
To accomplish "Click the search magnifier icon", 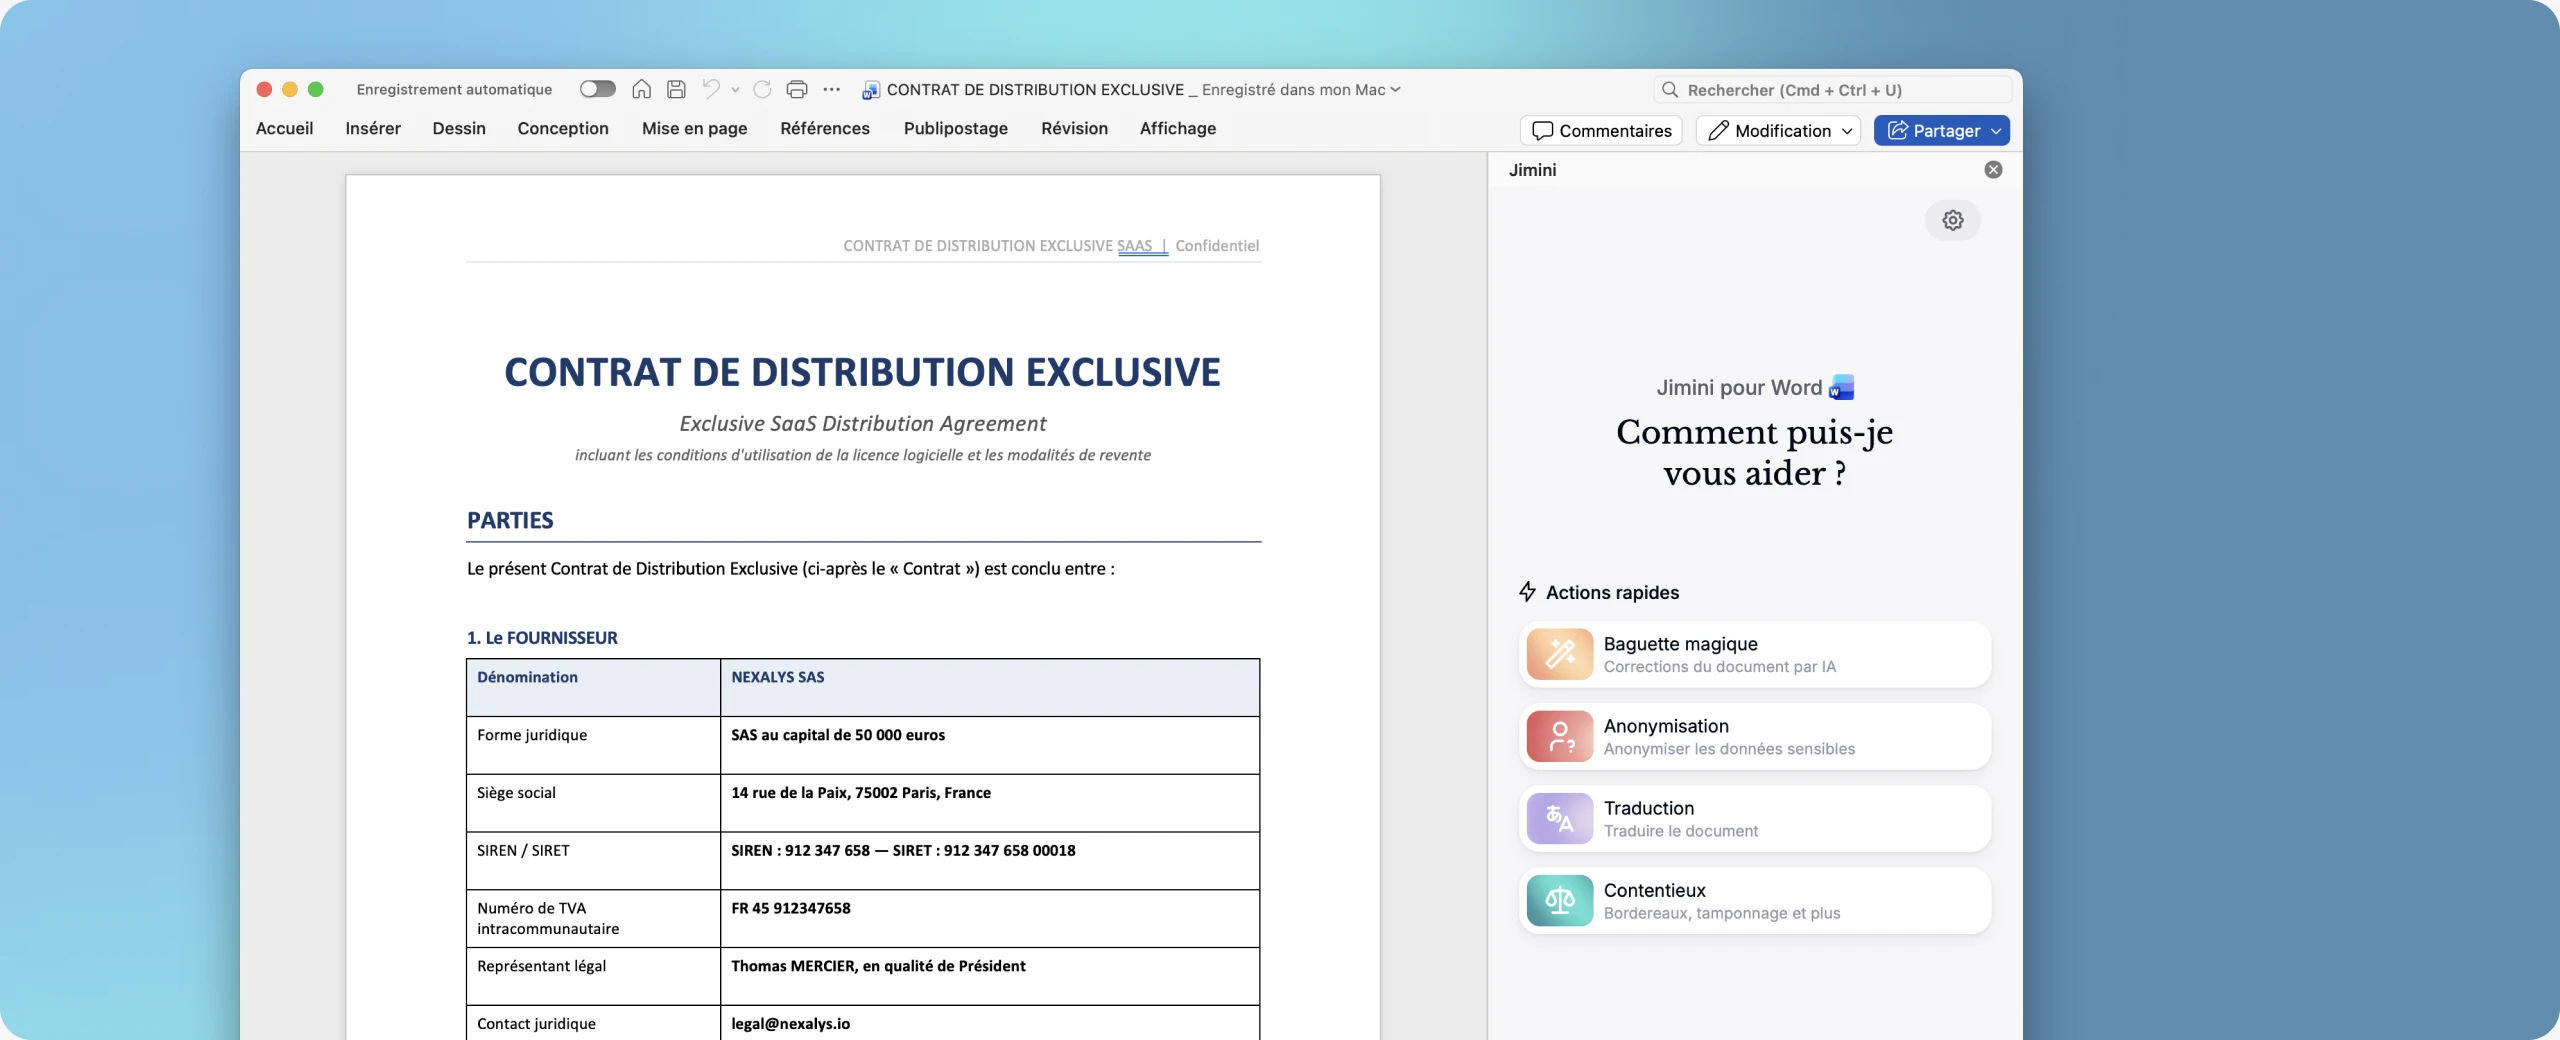I will pyautogui.click(x=1669, y=89).
